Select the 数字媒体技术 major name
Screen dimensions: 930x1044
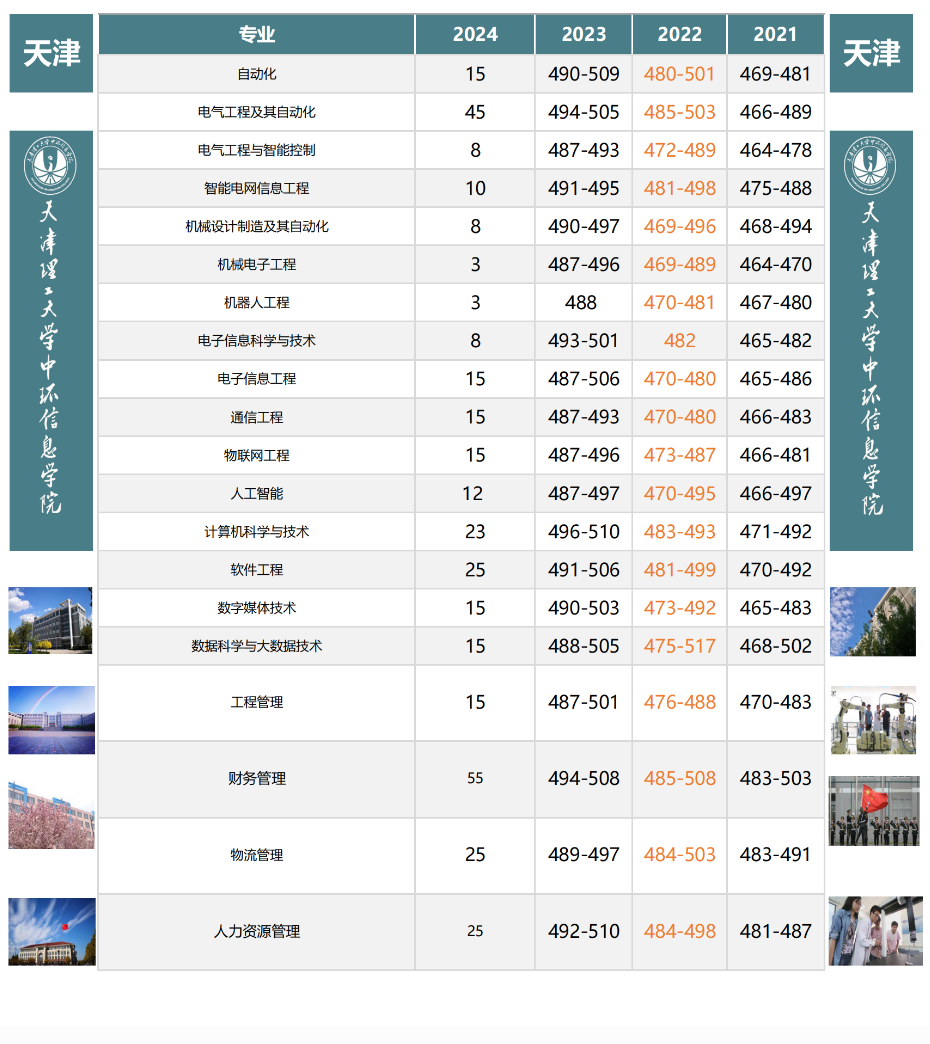click(257, 608)
